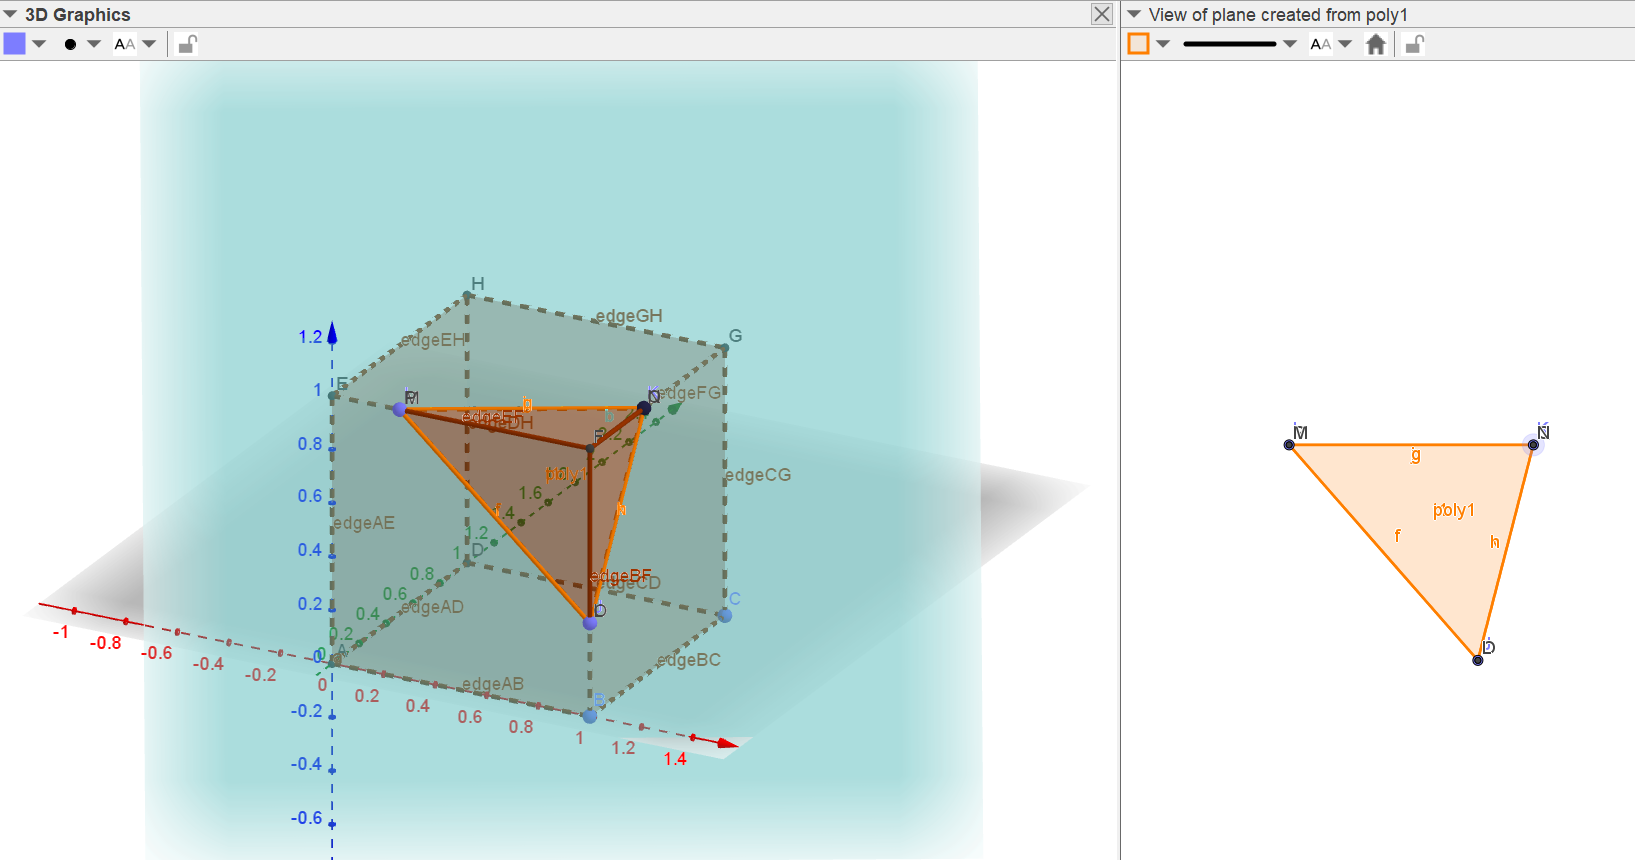Open the orange color dropdown in plane view
Viewport: 1635px width, 860px height.
tap(1163, 43)
